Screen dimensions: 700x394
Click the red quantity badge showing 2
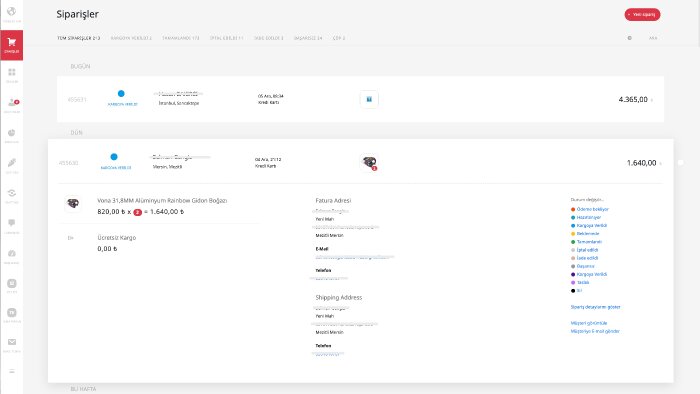[x=138, y=212]
